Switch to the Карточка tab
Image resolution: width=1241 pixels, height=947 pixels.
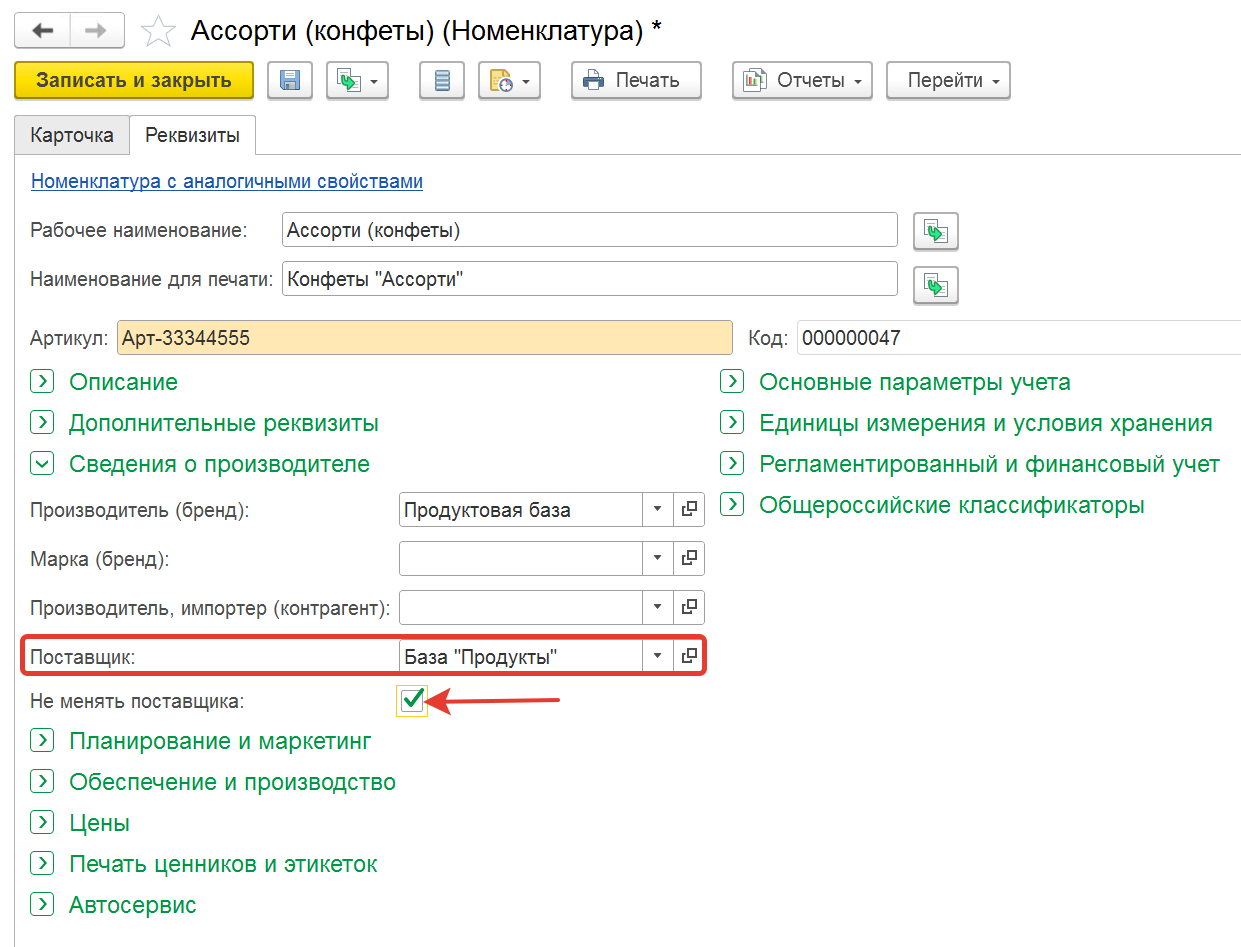[x=72, y=136]
